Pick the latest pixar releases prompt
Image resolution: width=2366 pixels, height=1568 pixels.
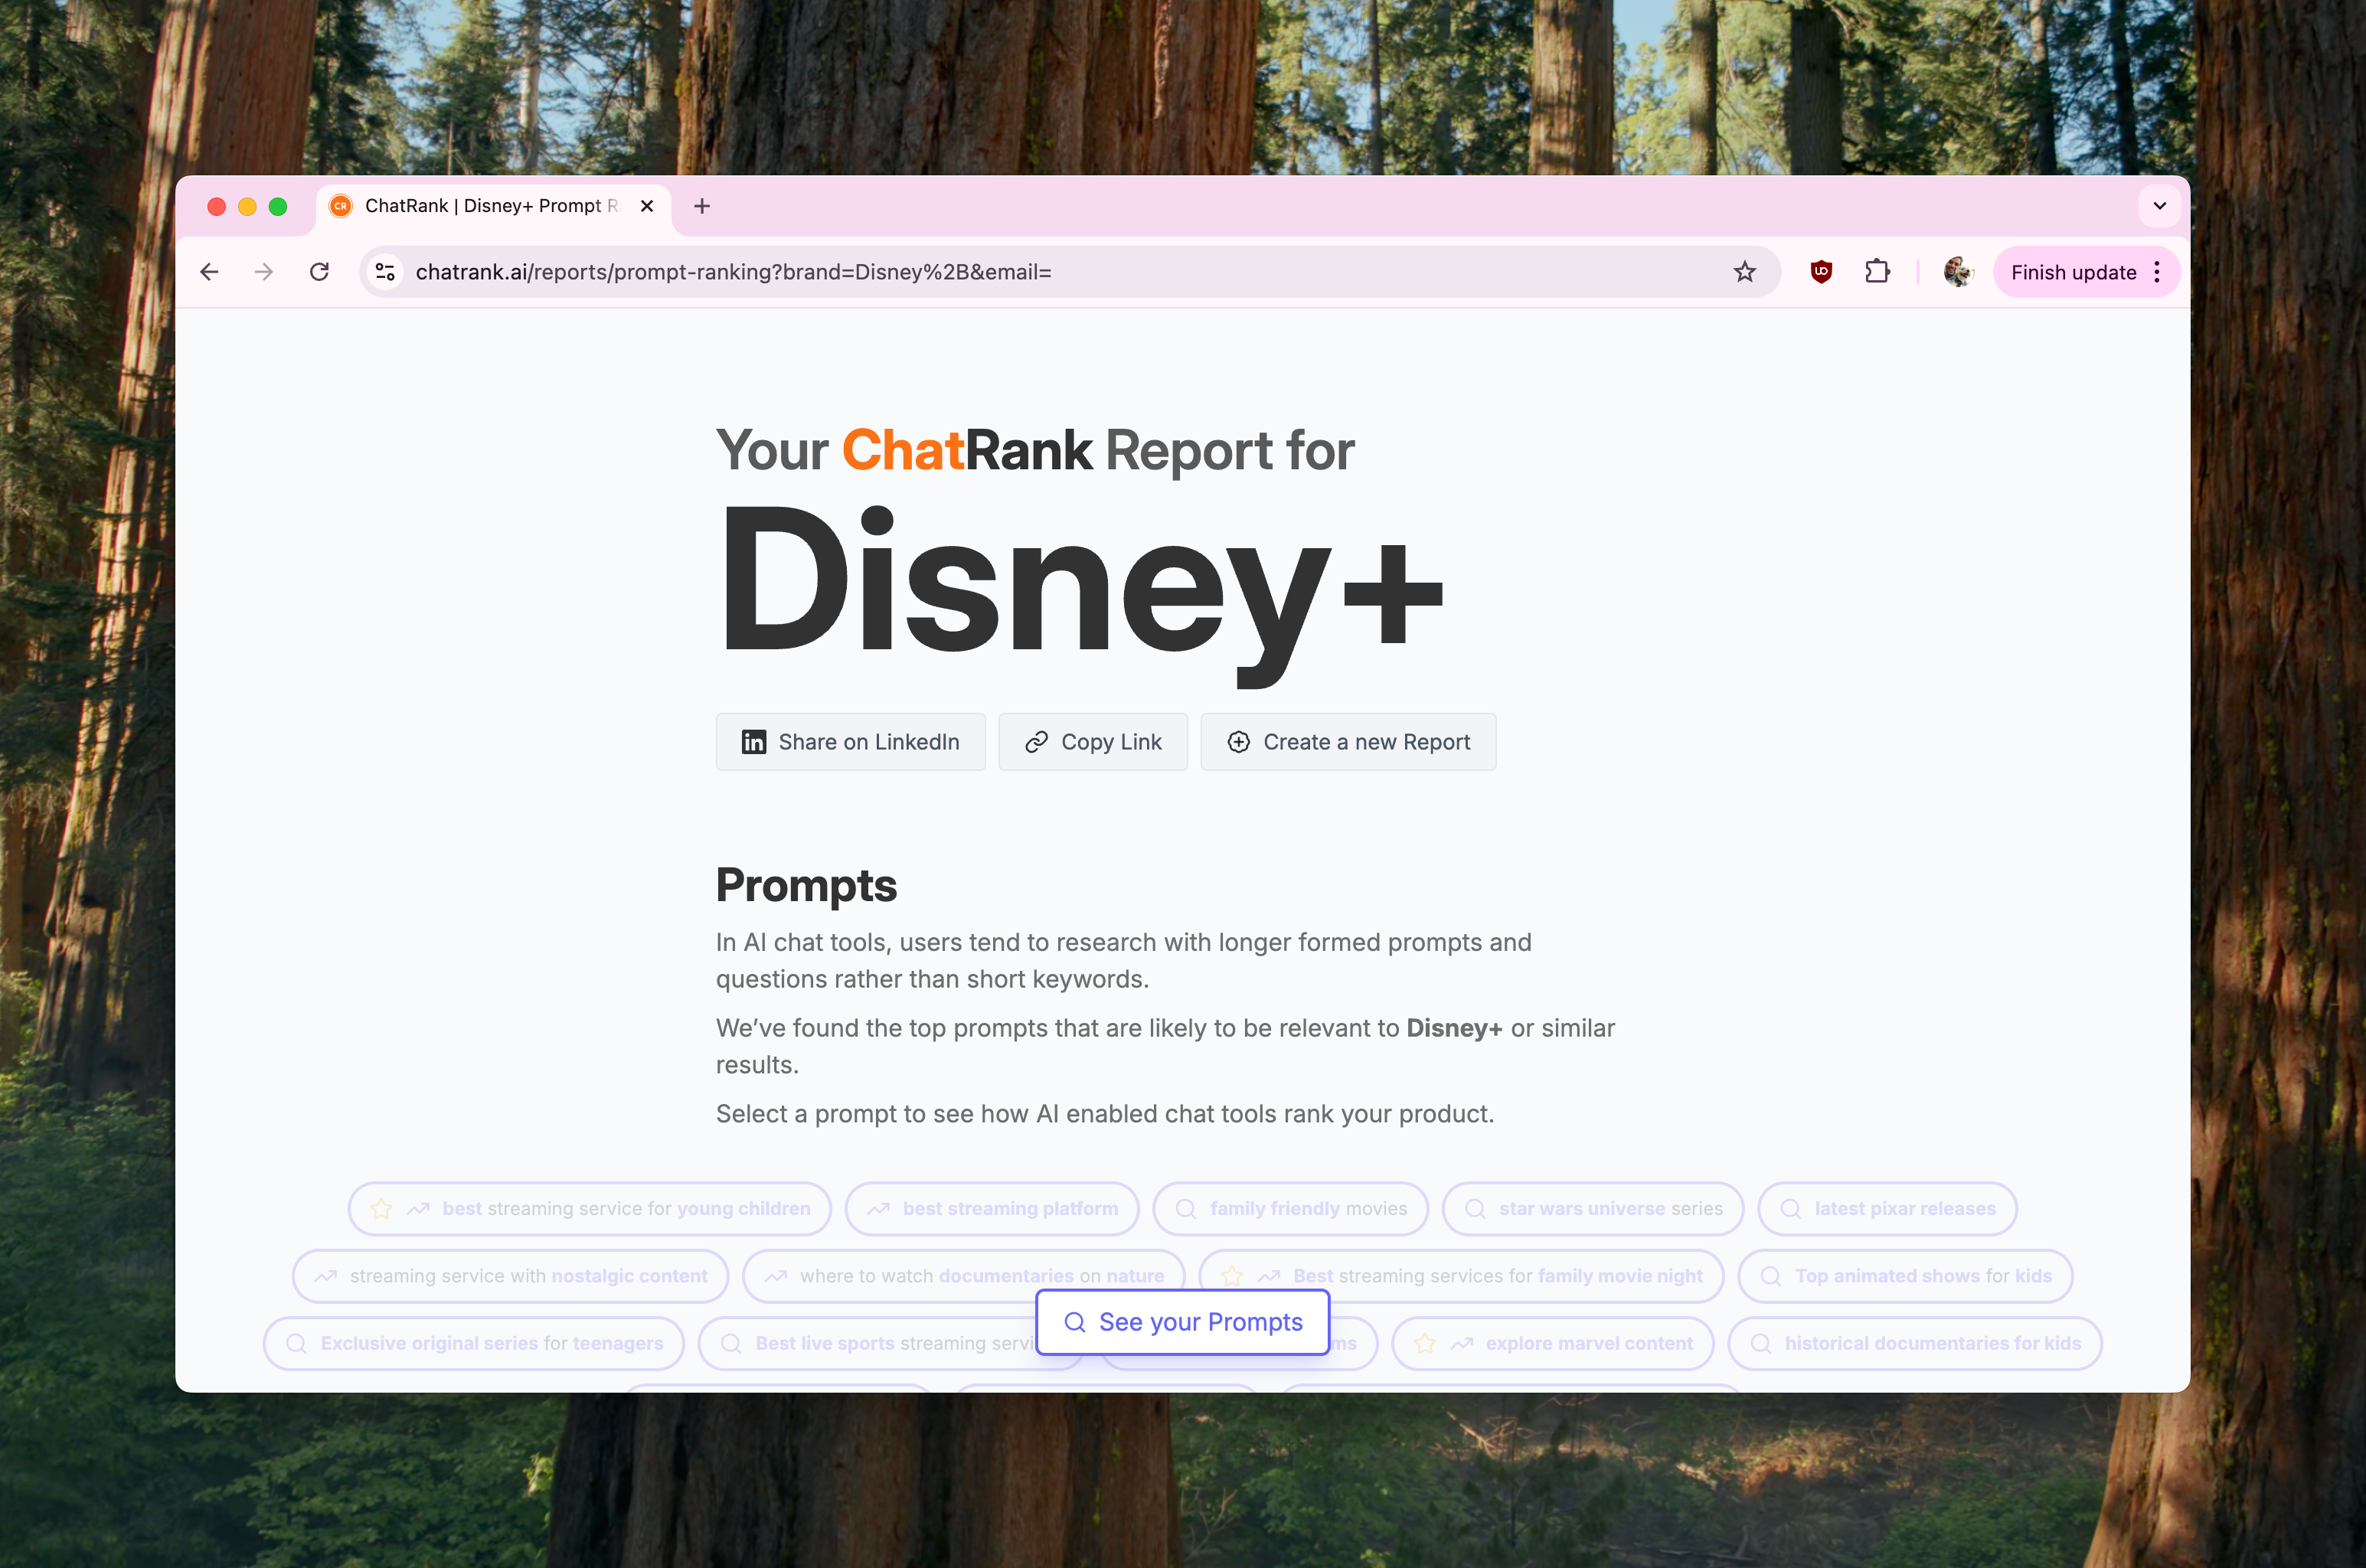click(1887, 1209)
